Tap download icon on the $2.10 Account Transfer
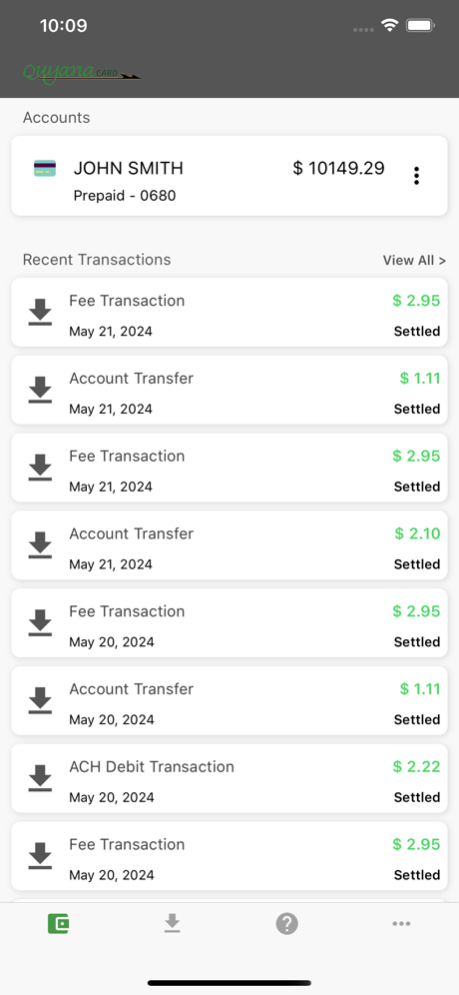Image resolution: width=459 pixels, height=995 pixels. tap(40, 545)
